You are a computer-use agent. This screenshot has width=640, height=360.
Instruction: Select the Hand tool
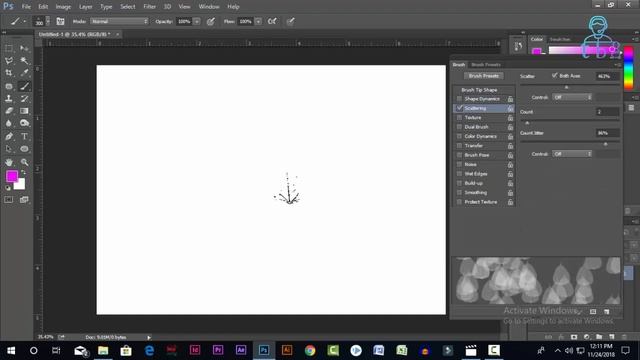(x=9, y=162)
